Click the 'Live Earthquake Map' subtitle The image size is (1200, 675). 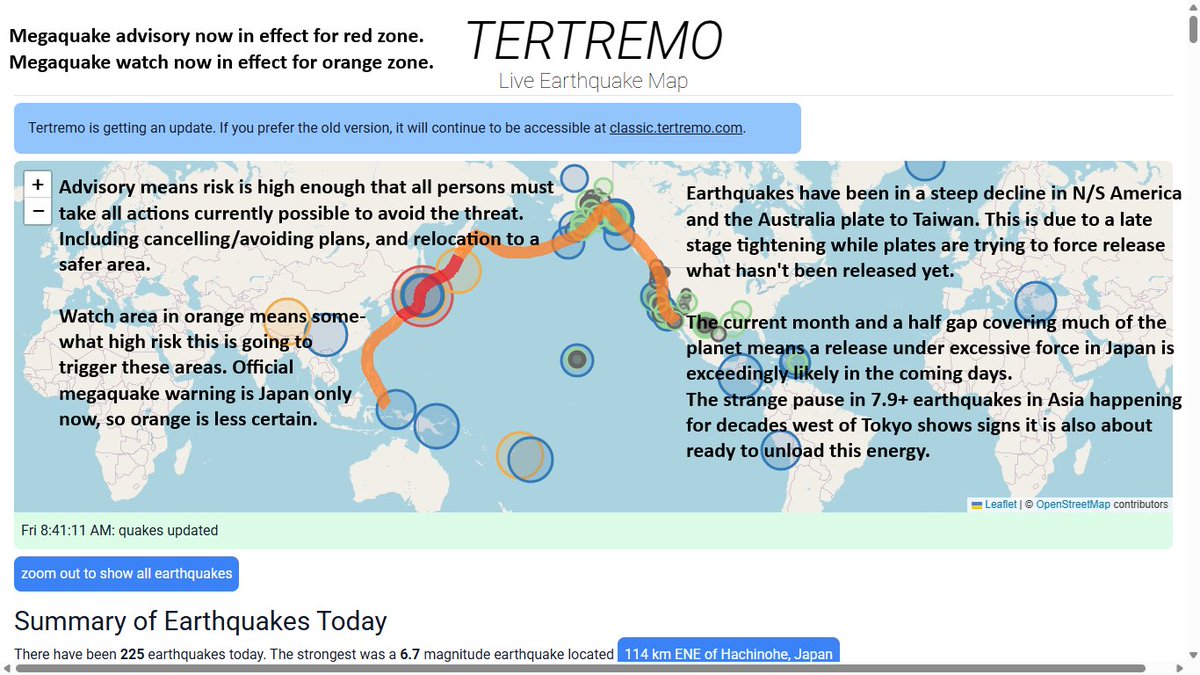point(594,81)
